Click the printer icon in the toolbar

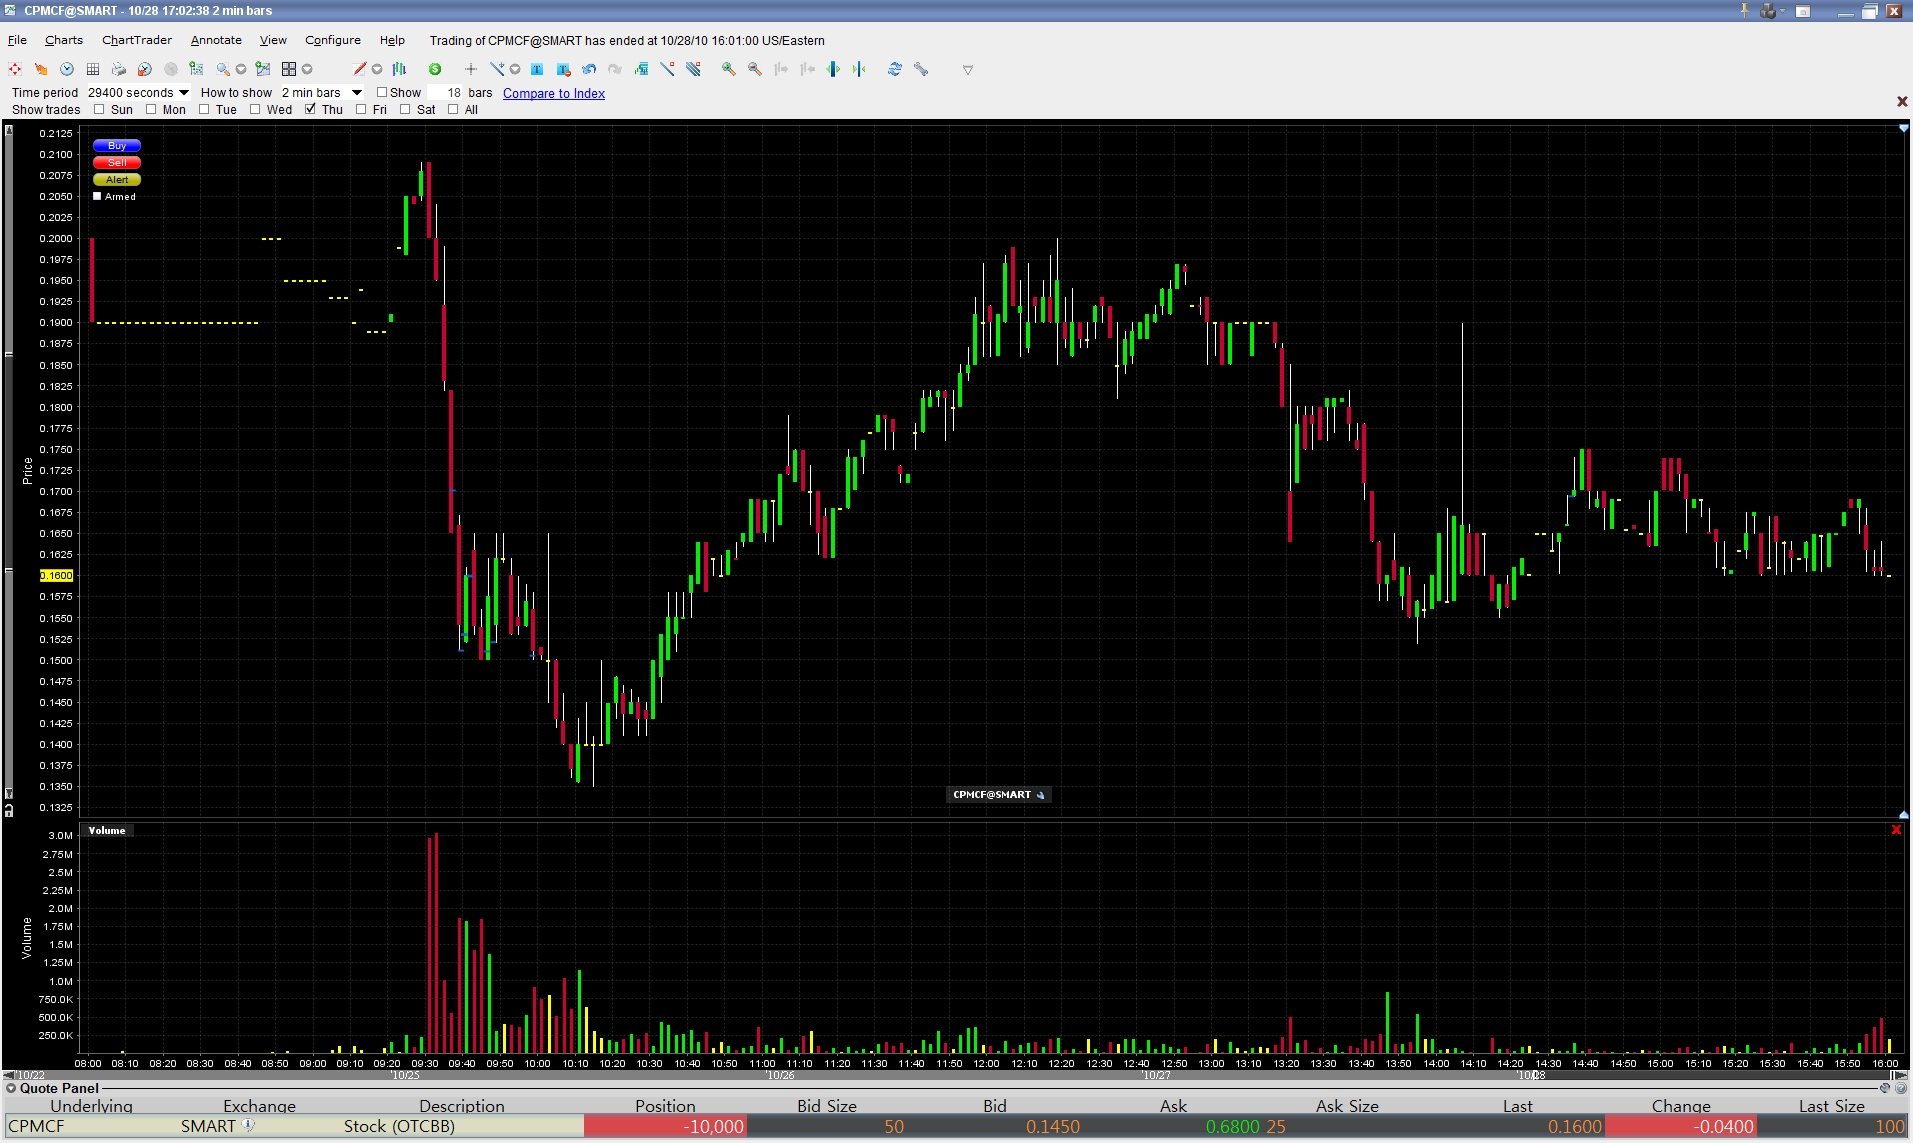[119, 69]
